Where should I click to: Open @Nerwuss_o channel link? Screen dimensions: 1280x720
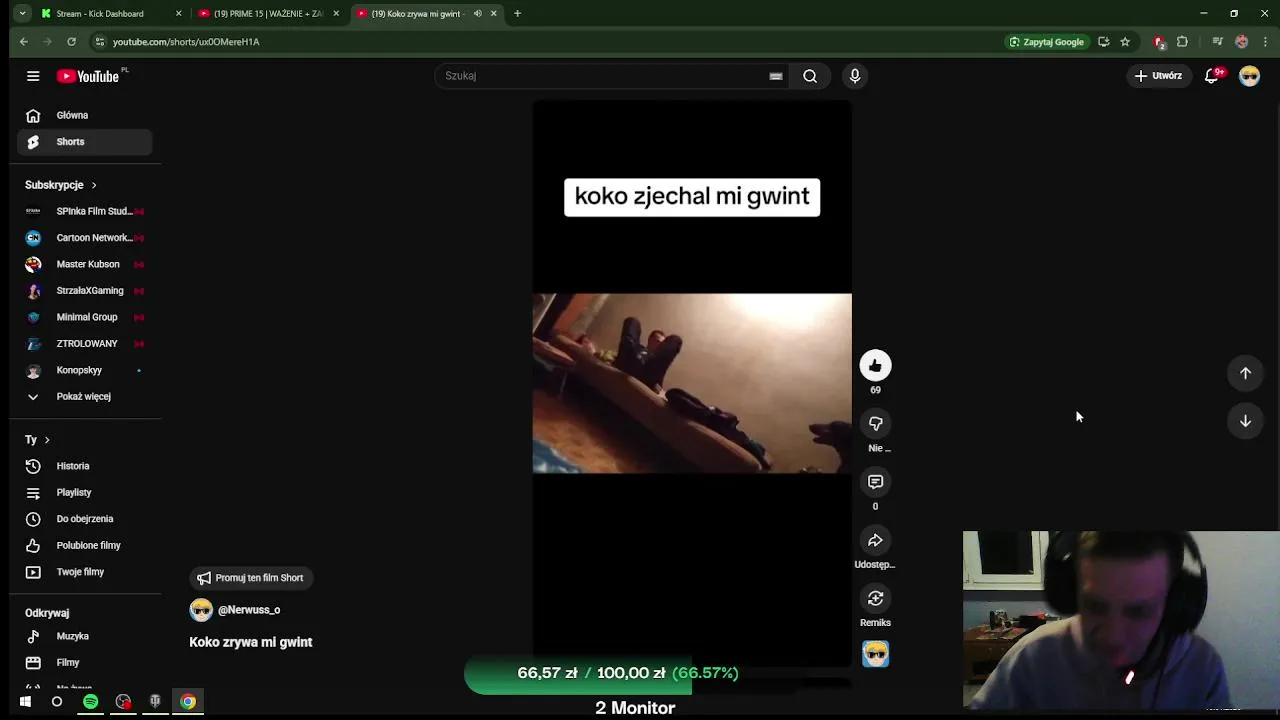[249, 610]
